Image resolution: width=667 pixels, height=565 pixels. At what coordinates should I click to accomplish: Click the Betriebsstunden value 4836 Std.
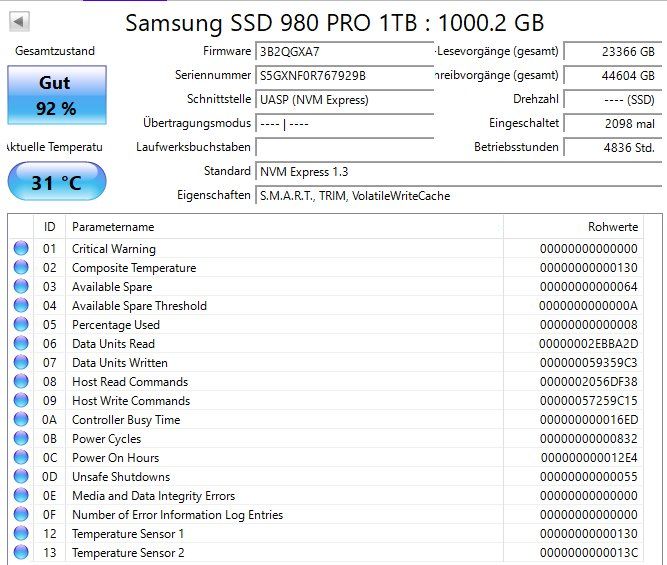coord(613,148)
